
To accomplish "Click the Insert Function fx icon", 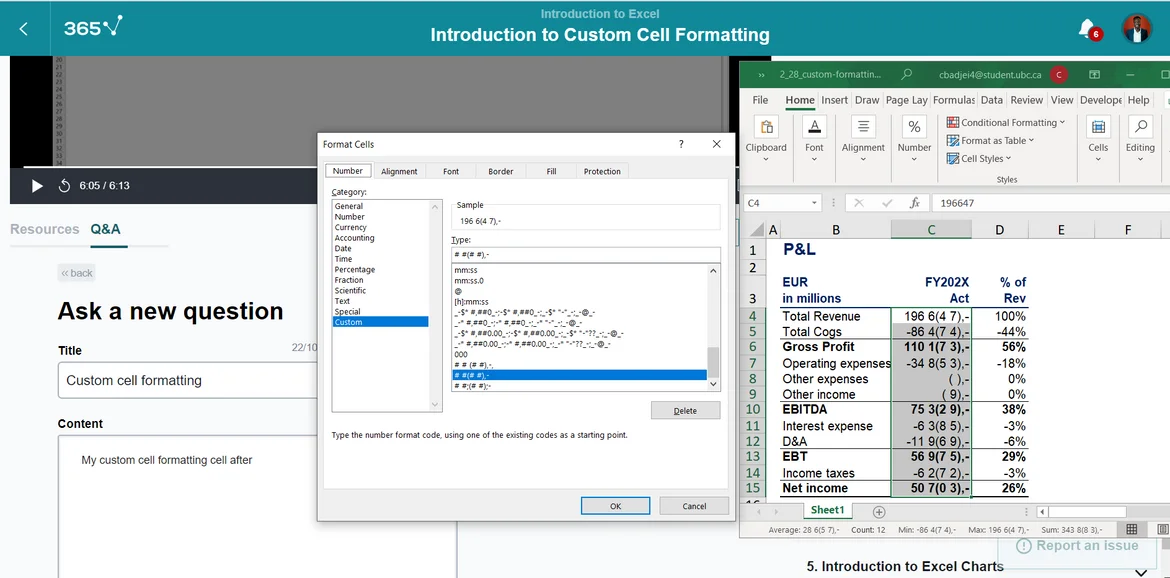I will pyautogui.click(x=914, y=203).
